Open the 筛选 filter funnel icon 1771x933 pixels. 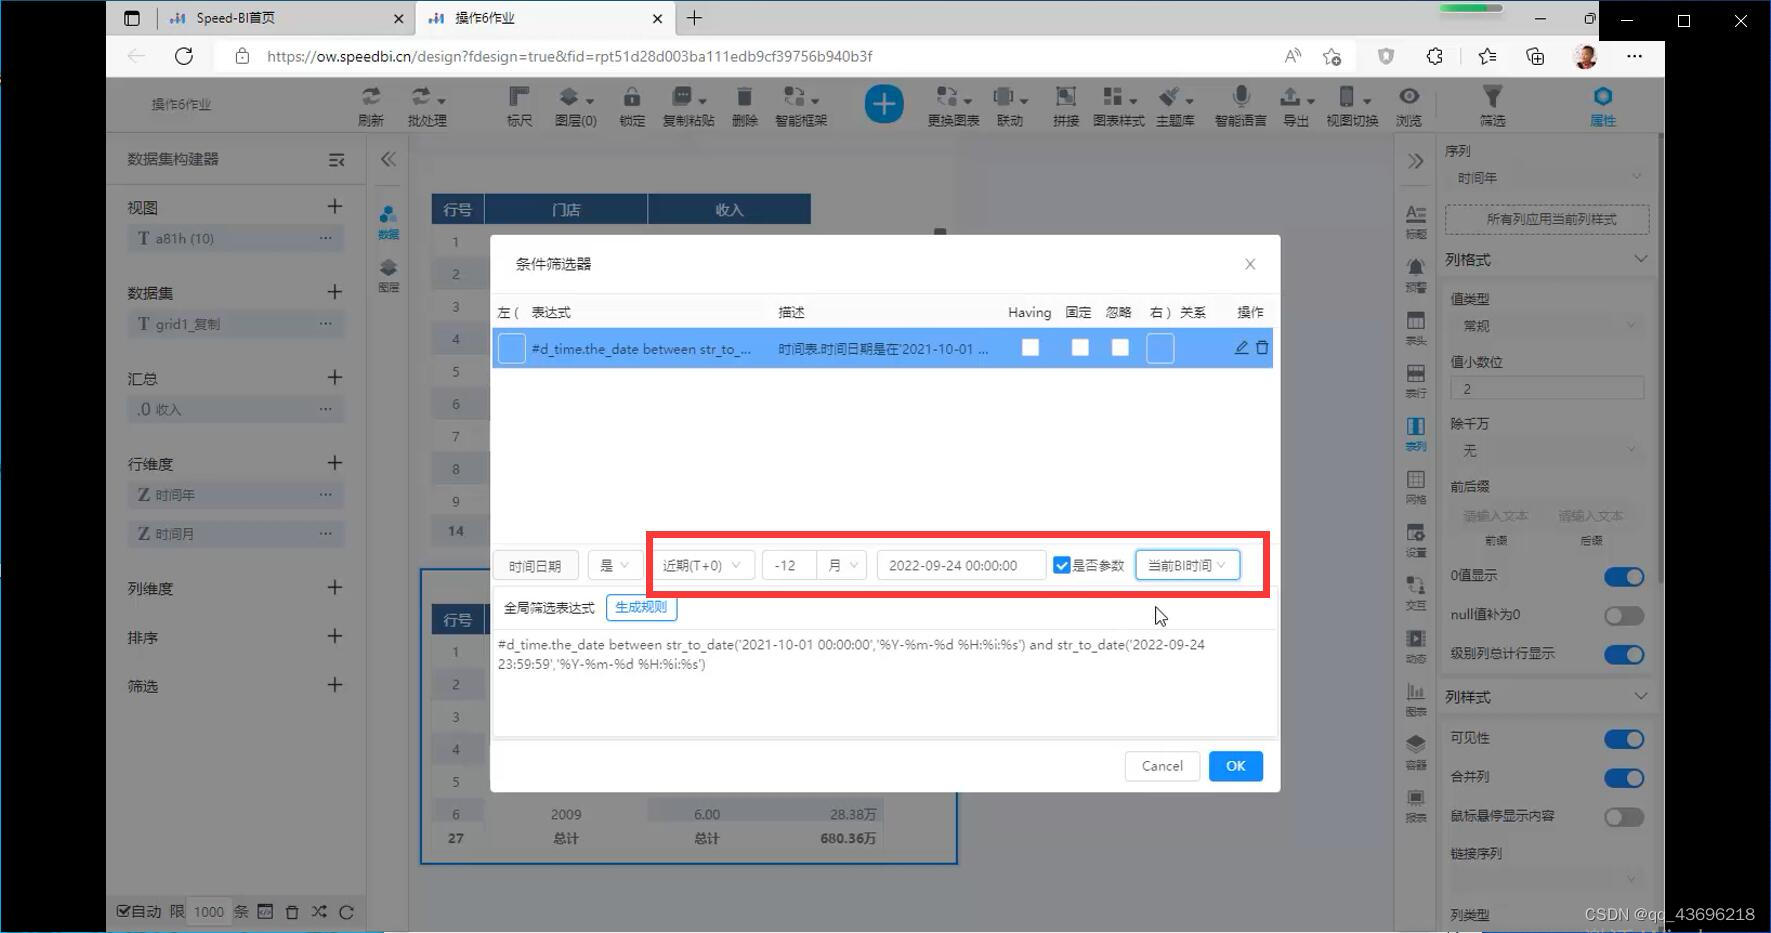pyautogui.click(x=1492, y=105)
